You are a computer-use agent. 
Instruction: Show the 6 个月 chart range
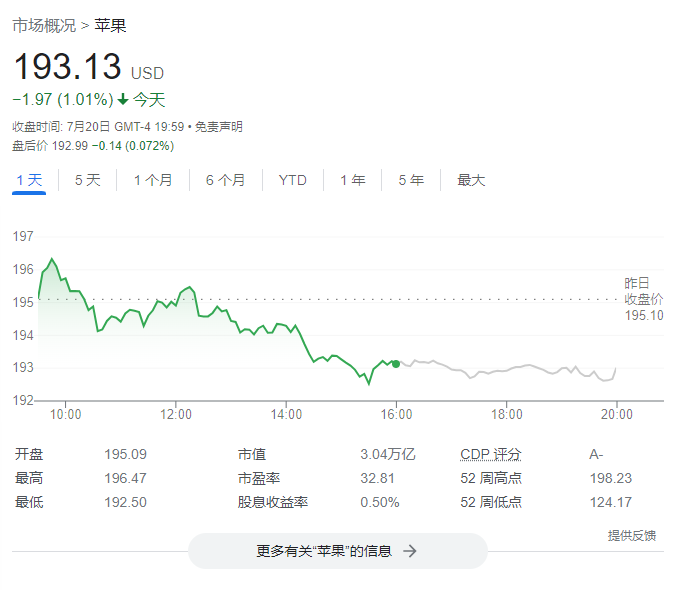click(226, 180)
